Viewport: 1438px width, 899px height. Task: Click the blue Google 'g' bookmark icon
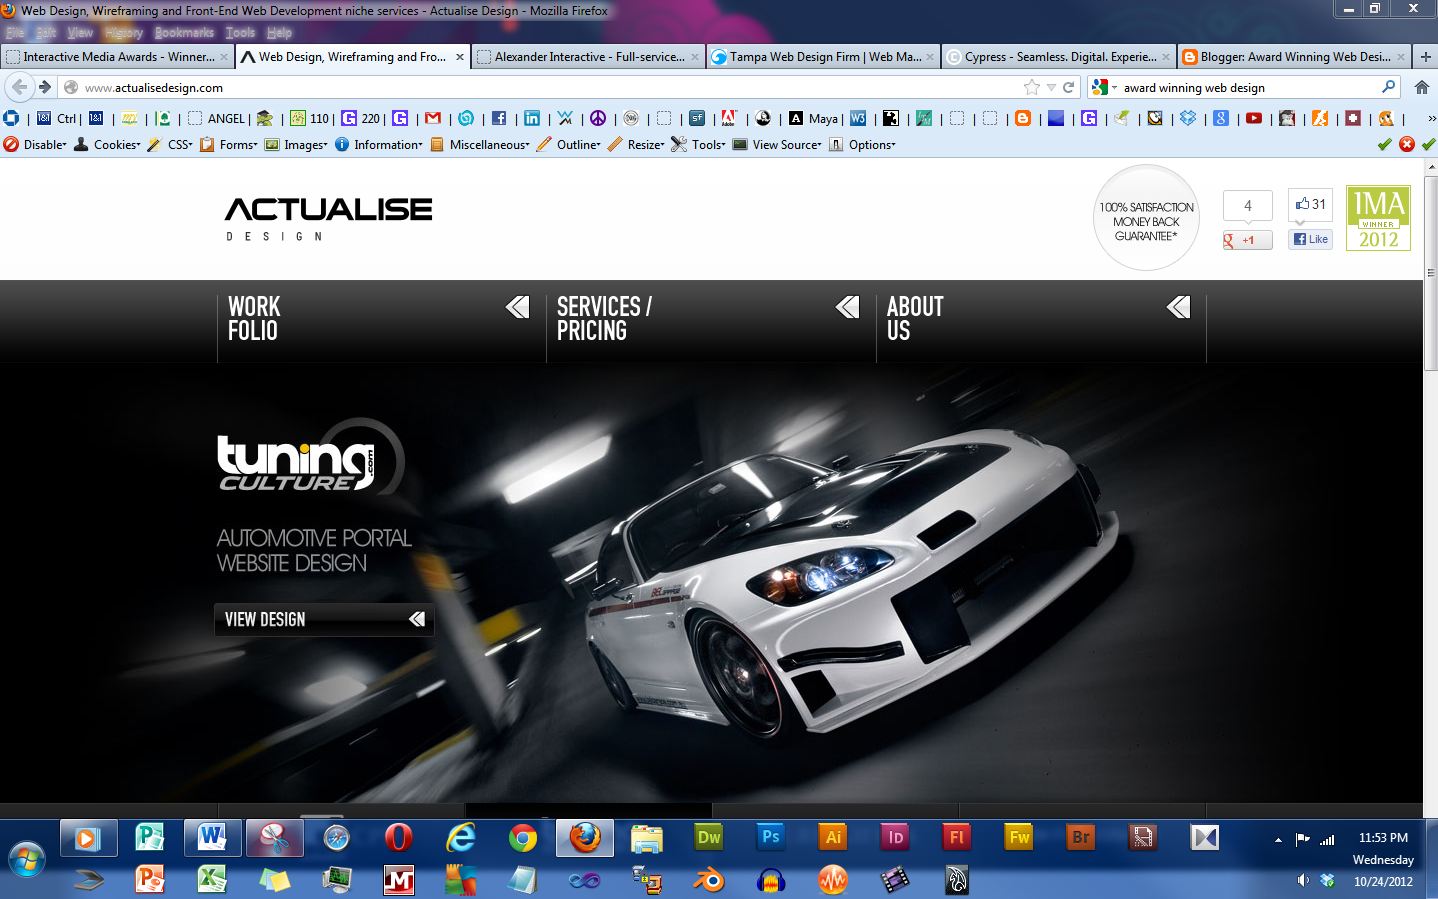click(1221, 118)
